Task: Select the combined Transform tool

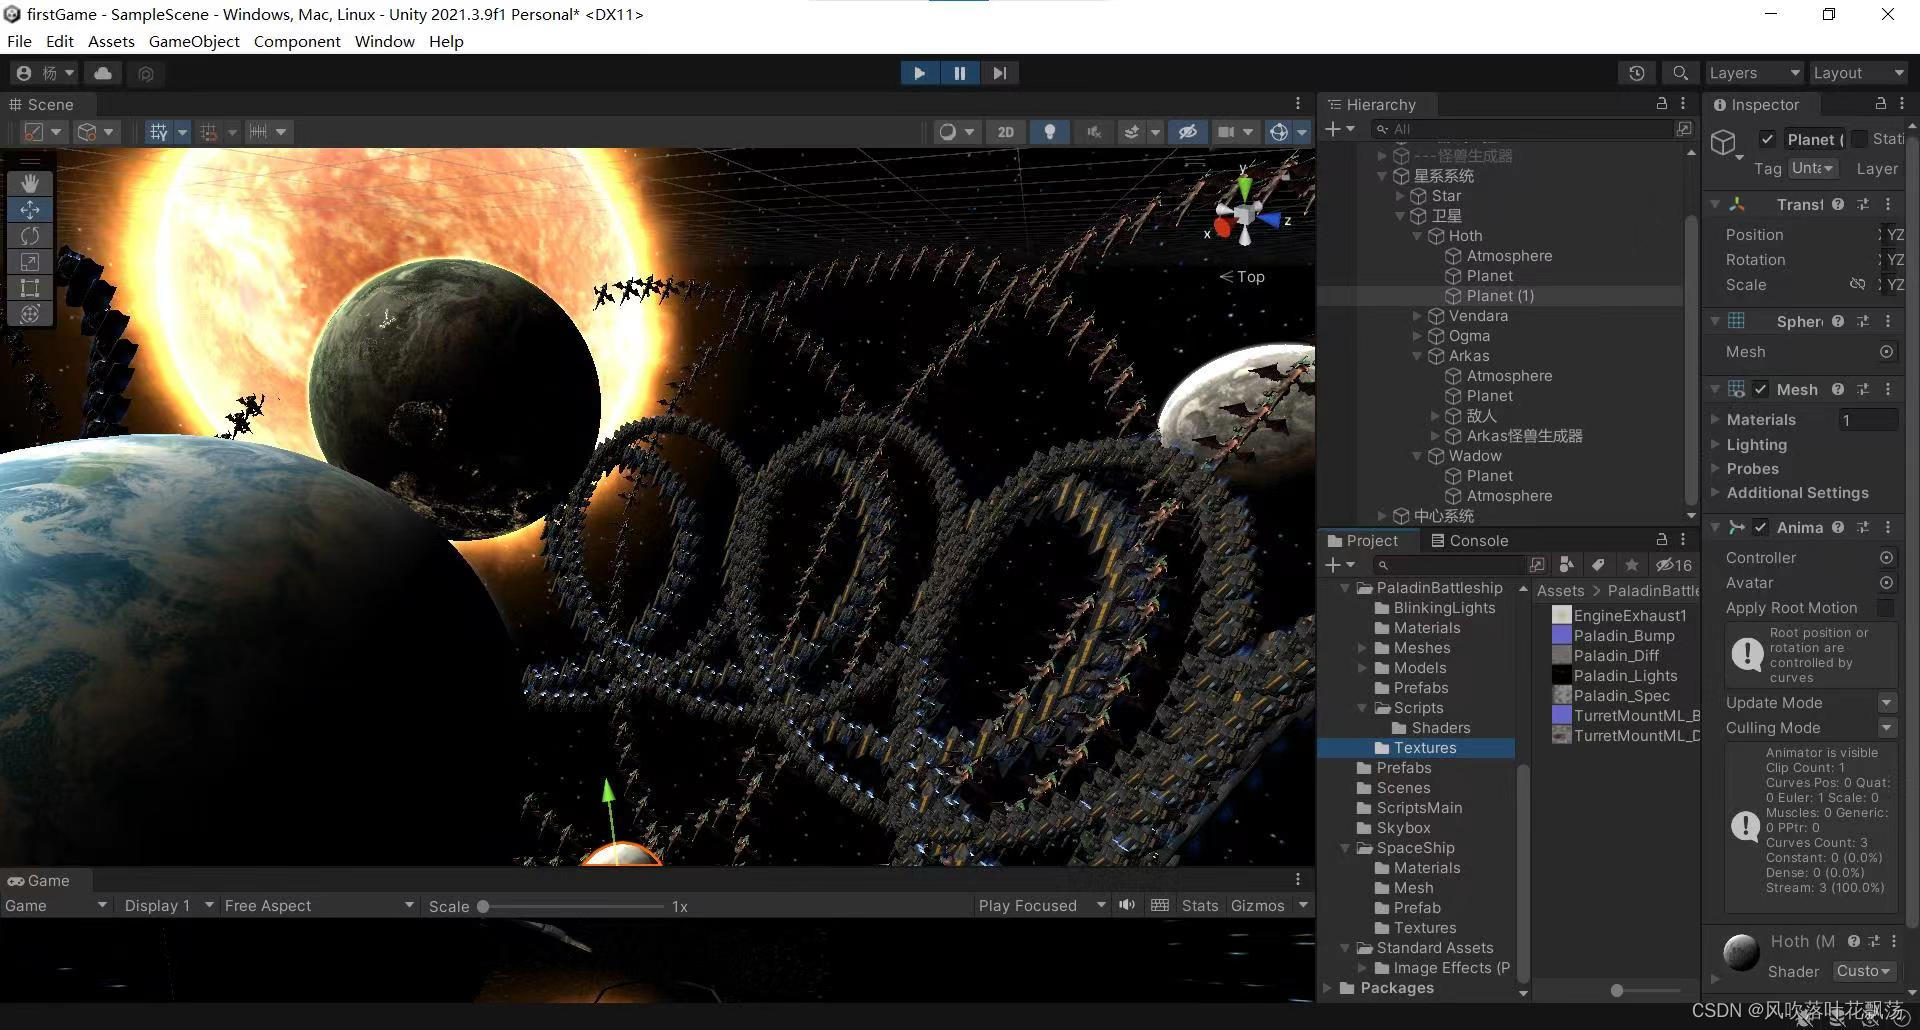Action: tap(30, 313)
